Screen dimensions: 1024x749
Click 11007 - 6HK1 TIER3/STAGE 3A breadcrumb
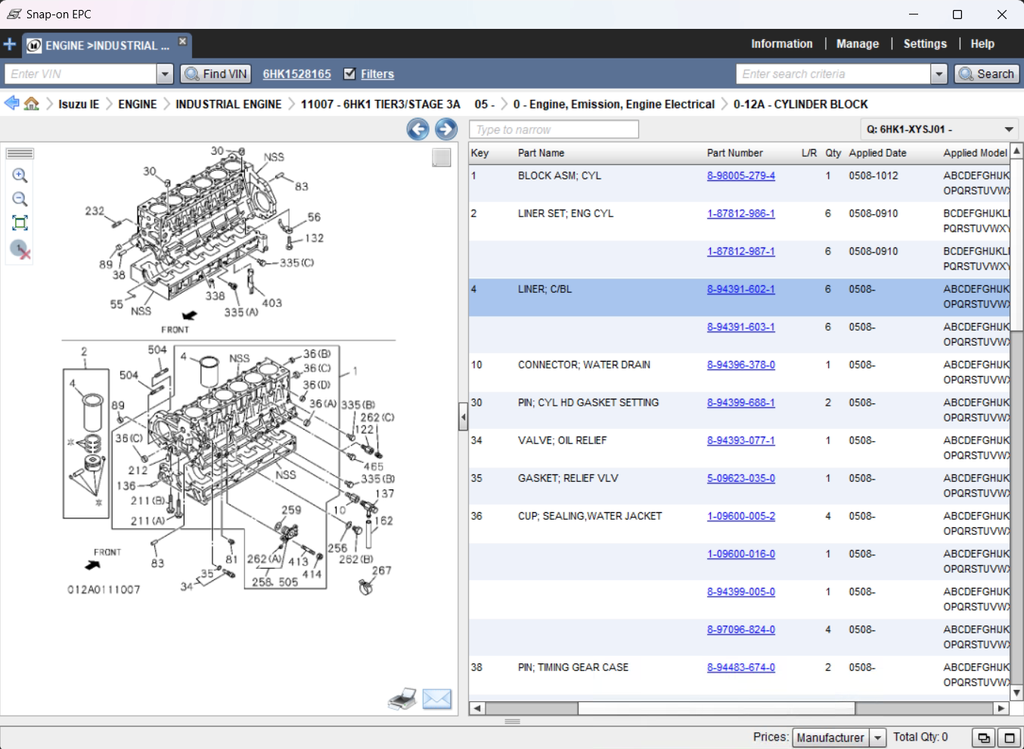click(380, 104)
